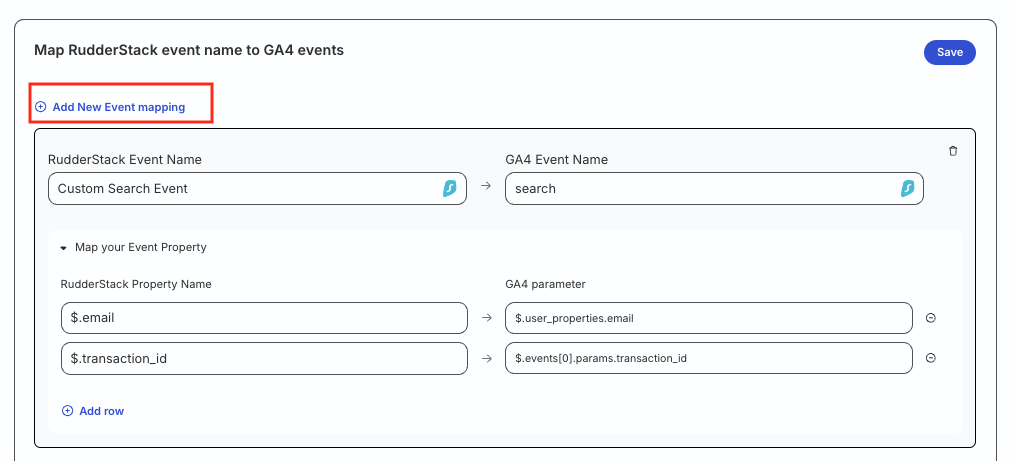Click the Add row link text

point(101,411)
